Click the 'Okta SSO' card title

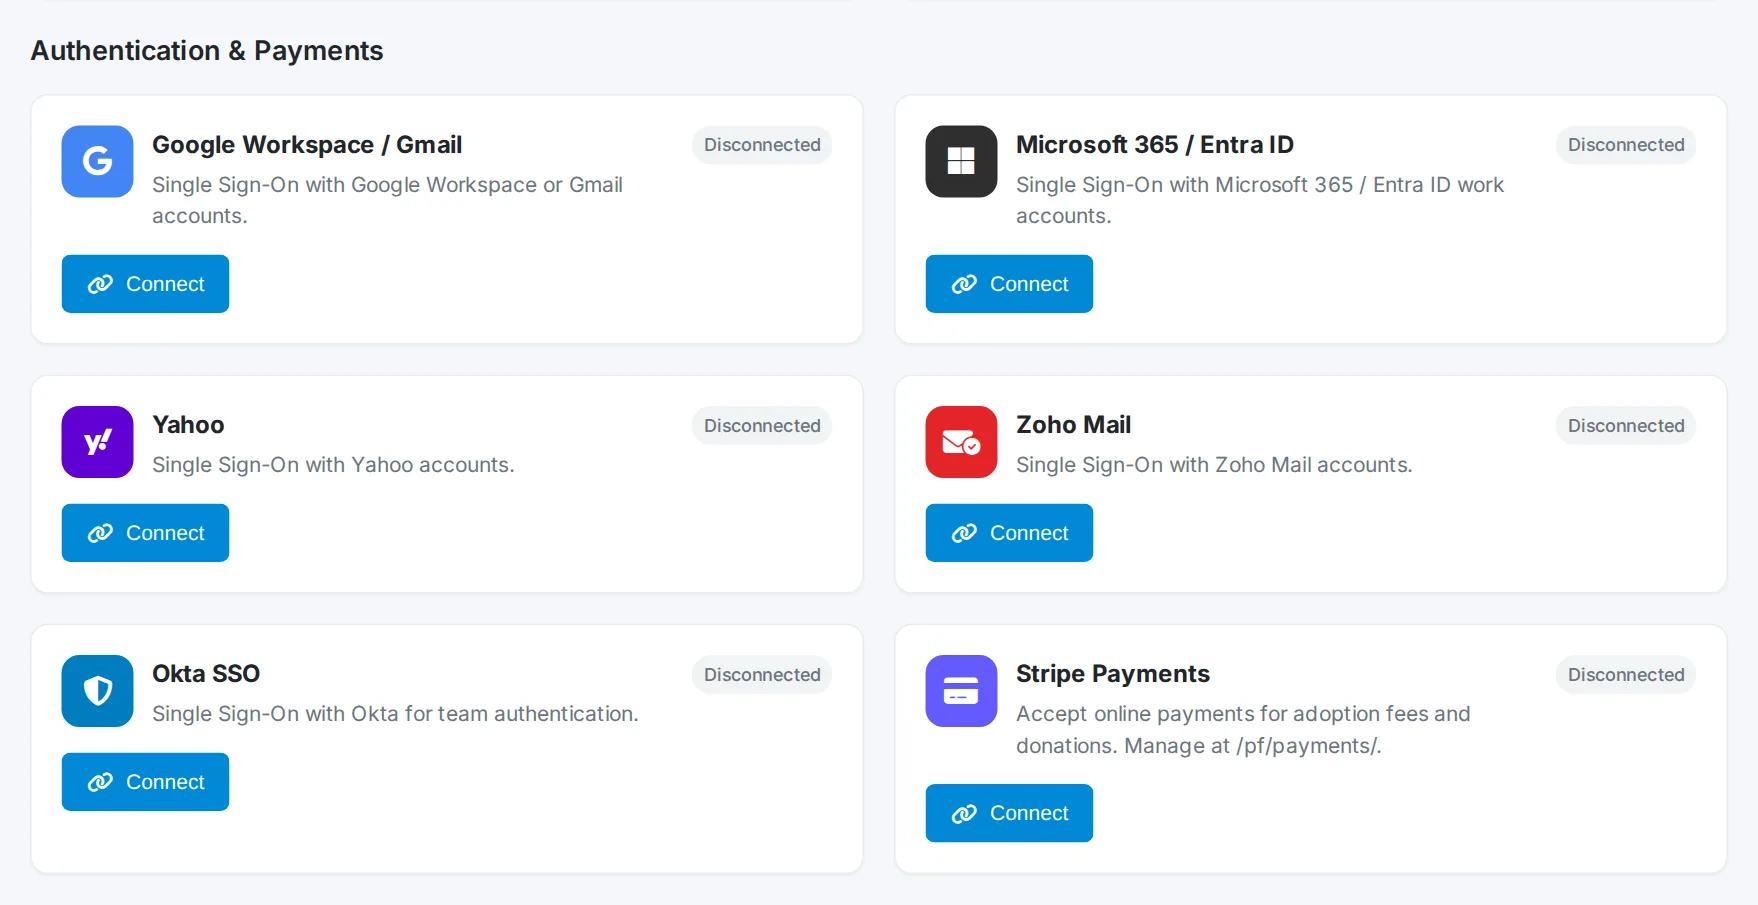[x=206, y=674]
